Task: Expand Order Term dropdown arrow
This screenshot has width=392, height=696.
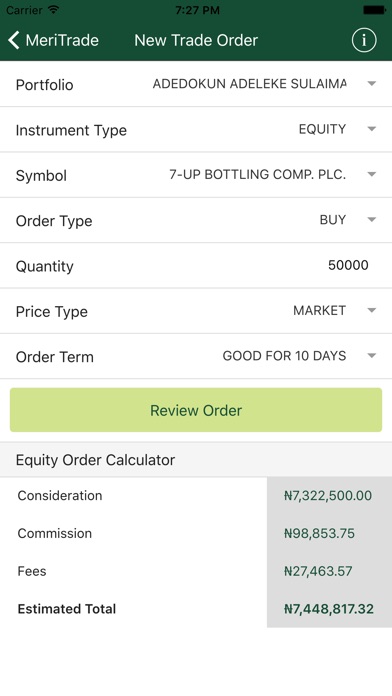Action: [372, 355]
